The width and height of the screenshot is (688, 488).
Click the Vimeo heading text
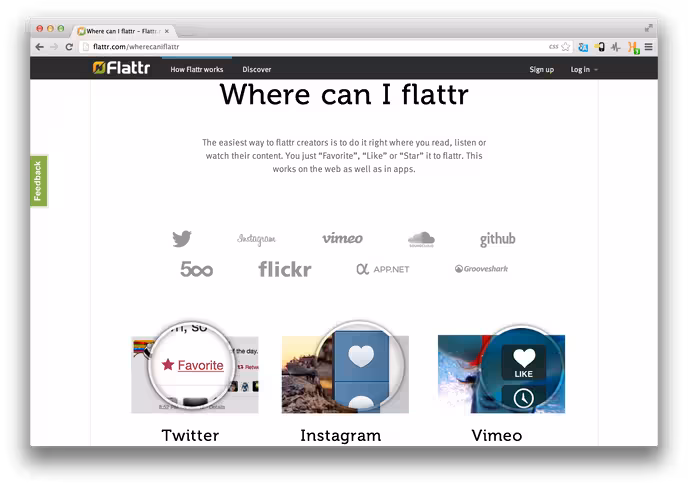click(x=497, y=436)
